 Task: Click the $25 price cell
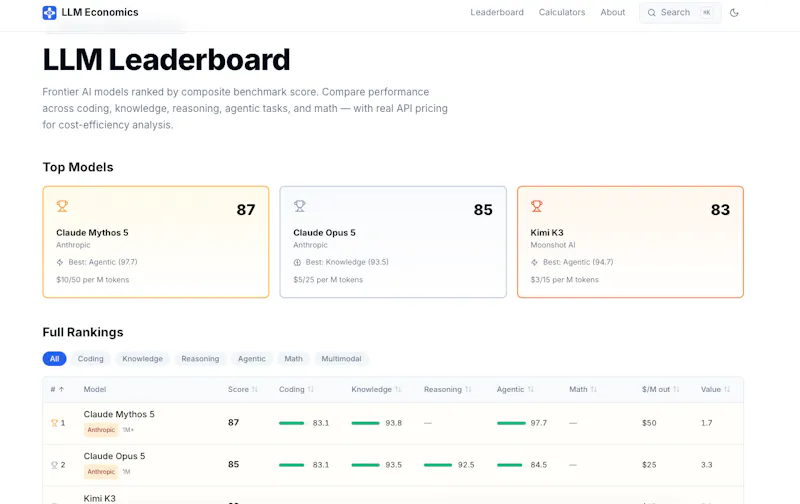pyautogui.click(x=649, y=465)
